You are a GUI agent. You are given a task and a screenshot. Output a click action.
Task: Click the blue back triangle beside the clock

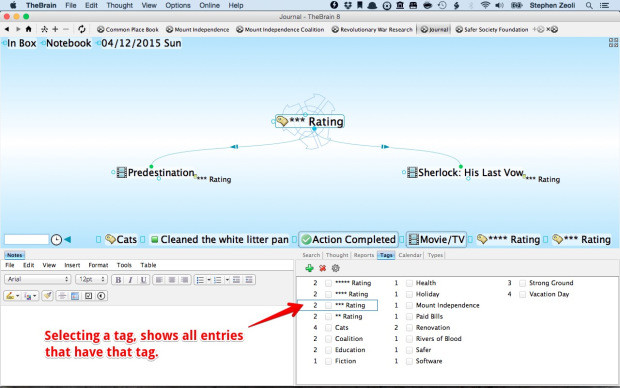pos(68,239)
